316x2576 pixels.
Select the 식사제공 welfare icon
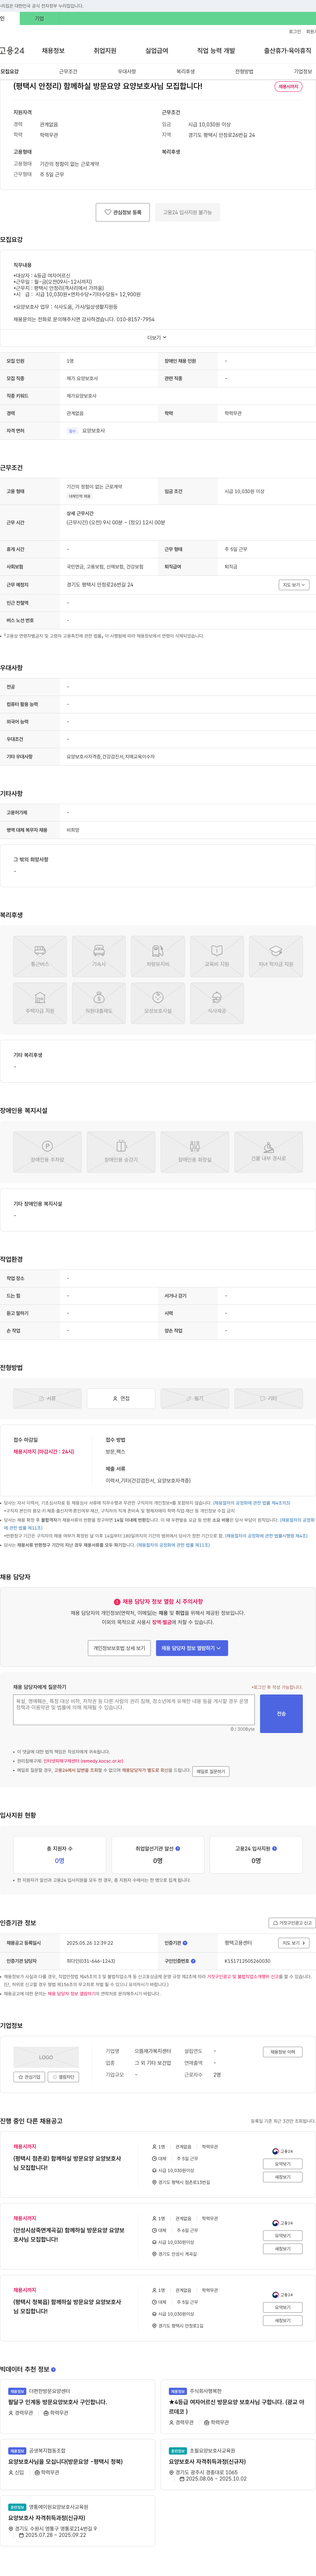pyautogui.click(x=217, y=1003)
